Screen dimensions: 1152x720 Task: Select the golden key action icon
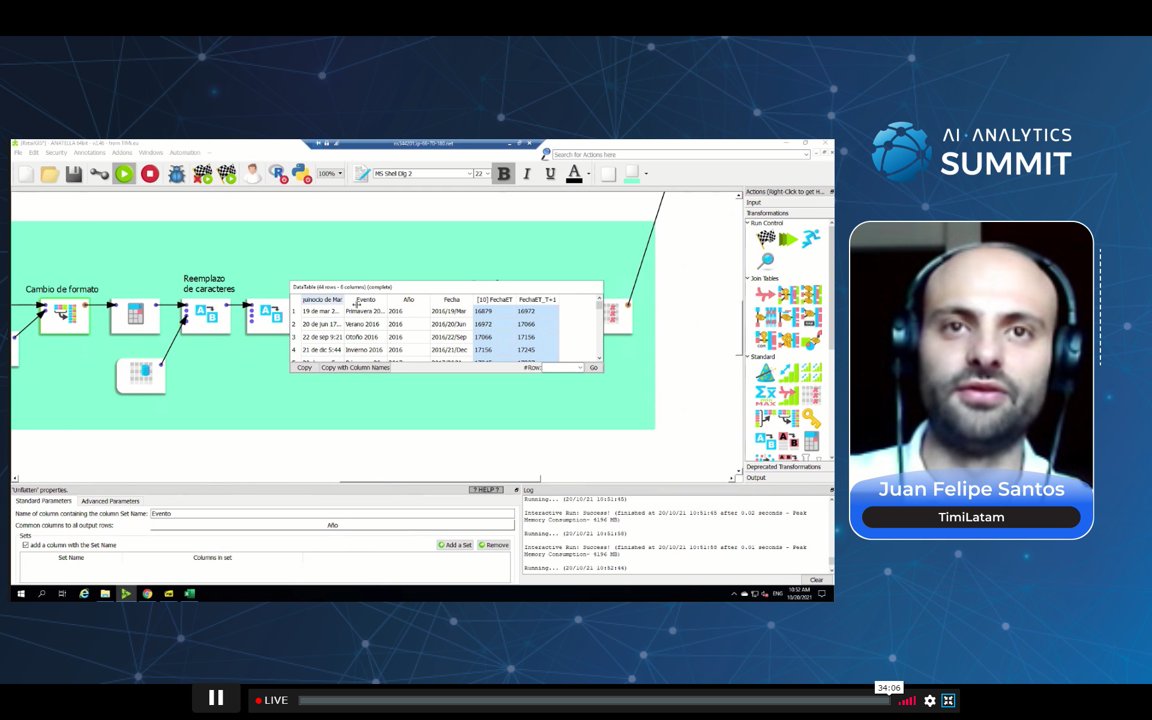tap(811, 419)
